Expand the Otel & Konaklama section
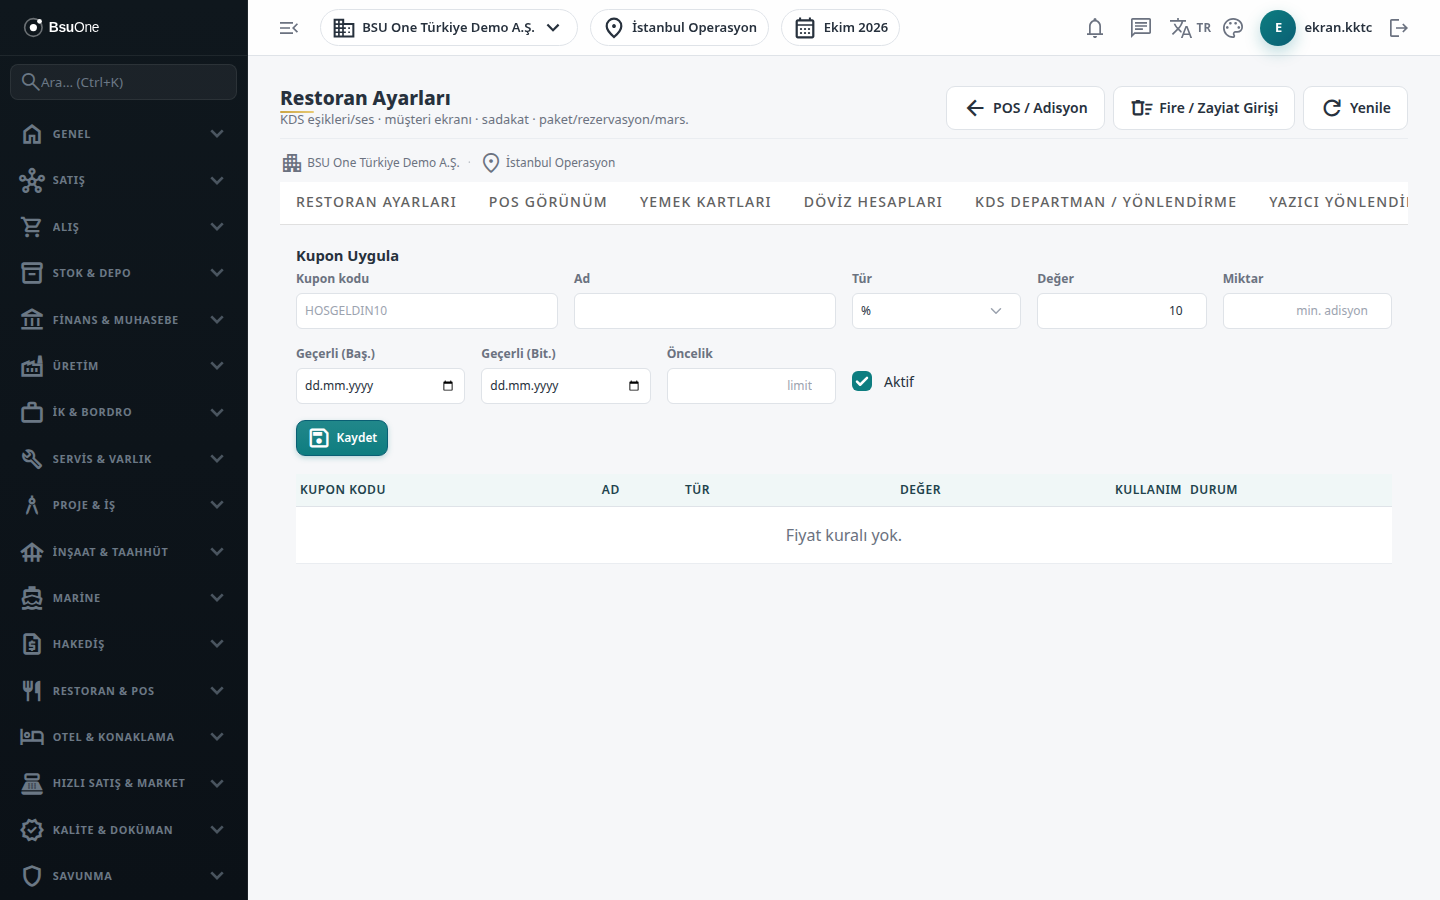1440x900 pixels. coord(124,737)
